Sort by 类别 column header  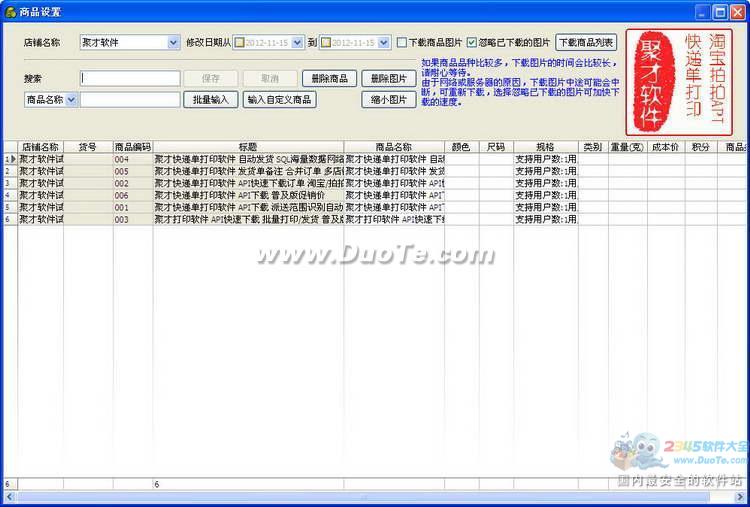tap(593, 147)
